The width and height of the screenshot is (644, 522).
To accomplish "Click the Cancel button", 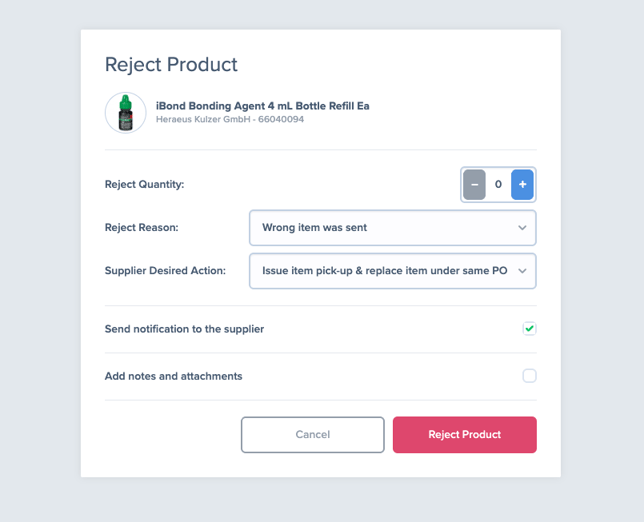I will 313,435.
